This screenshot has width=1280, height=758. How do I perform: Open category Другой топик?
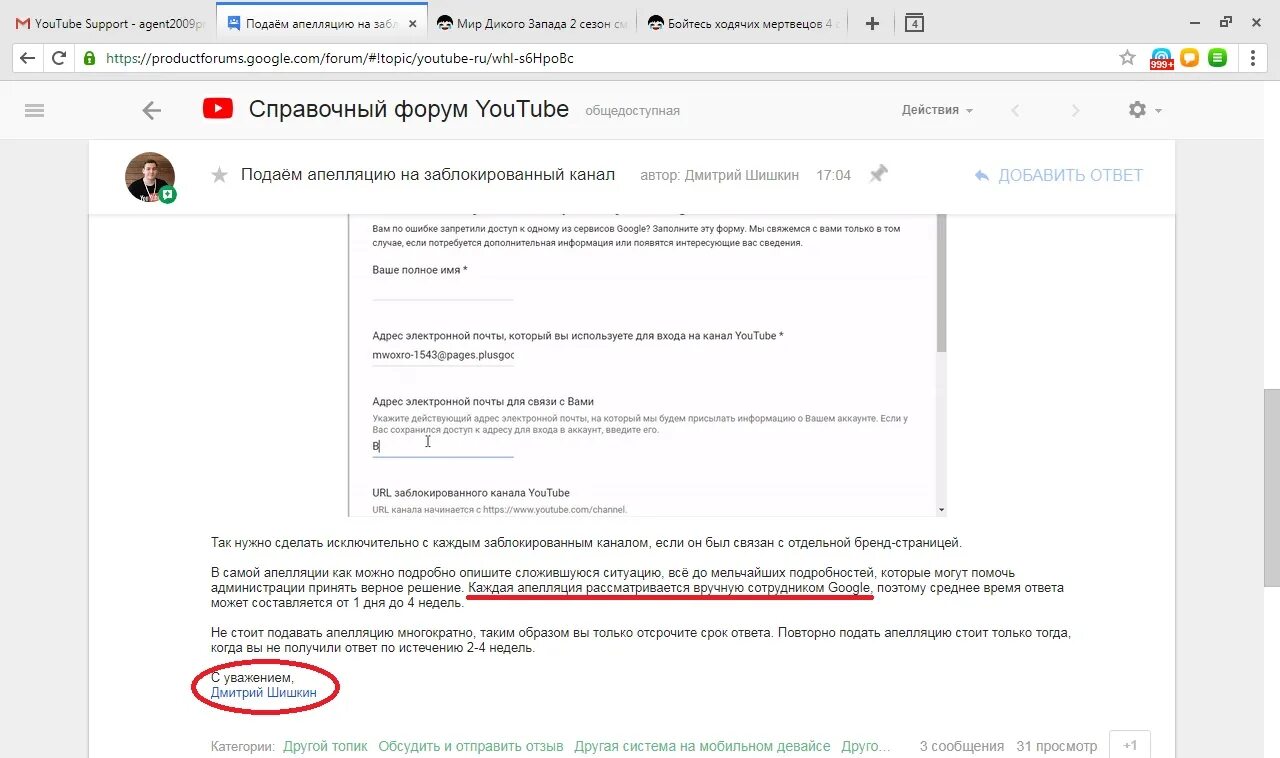pyautogui.click(x=325, y=746)
